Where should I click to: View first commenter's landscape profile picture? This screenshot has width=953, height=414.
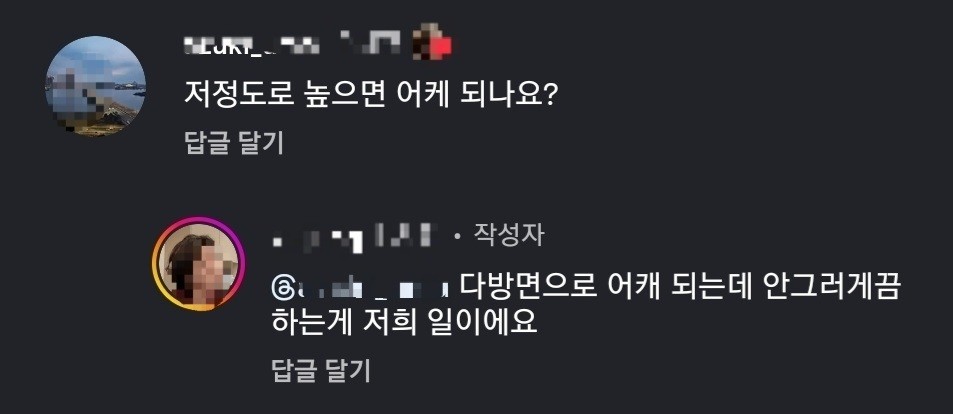click(96, 86)
